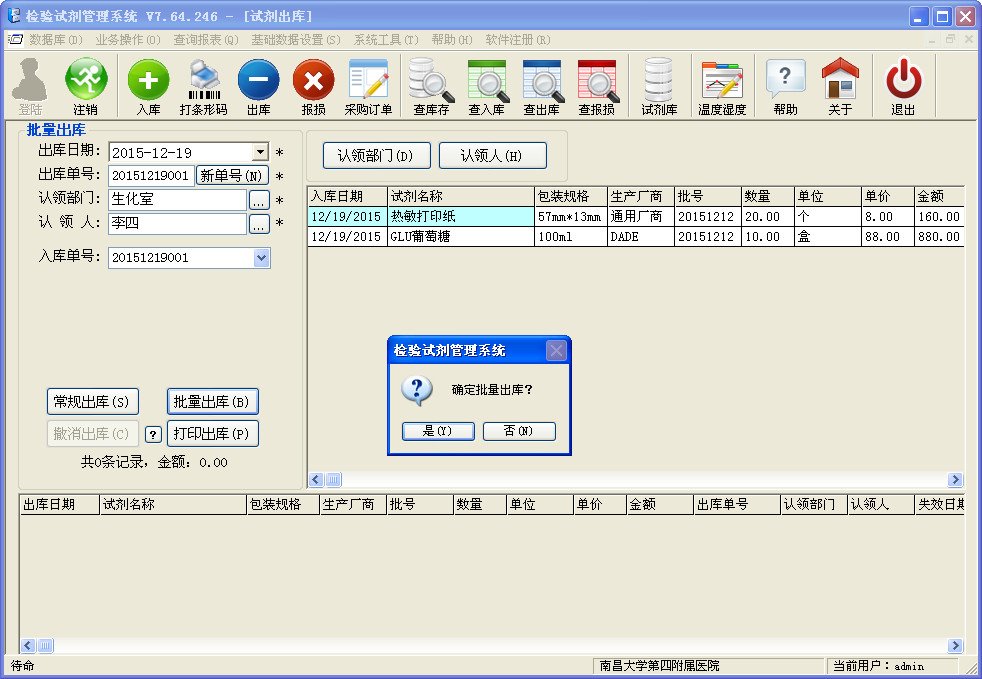Click the 查报损 damage query icon

pyautogui.click(x=597, y=86)
